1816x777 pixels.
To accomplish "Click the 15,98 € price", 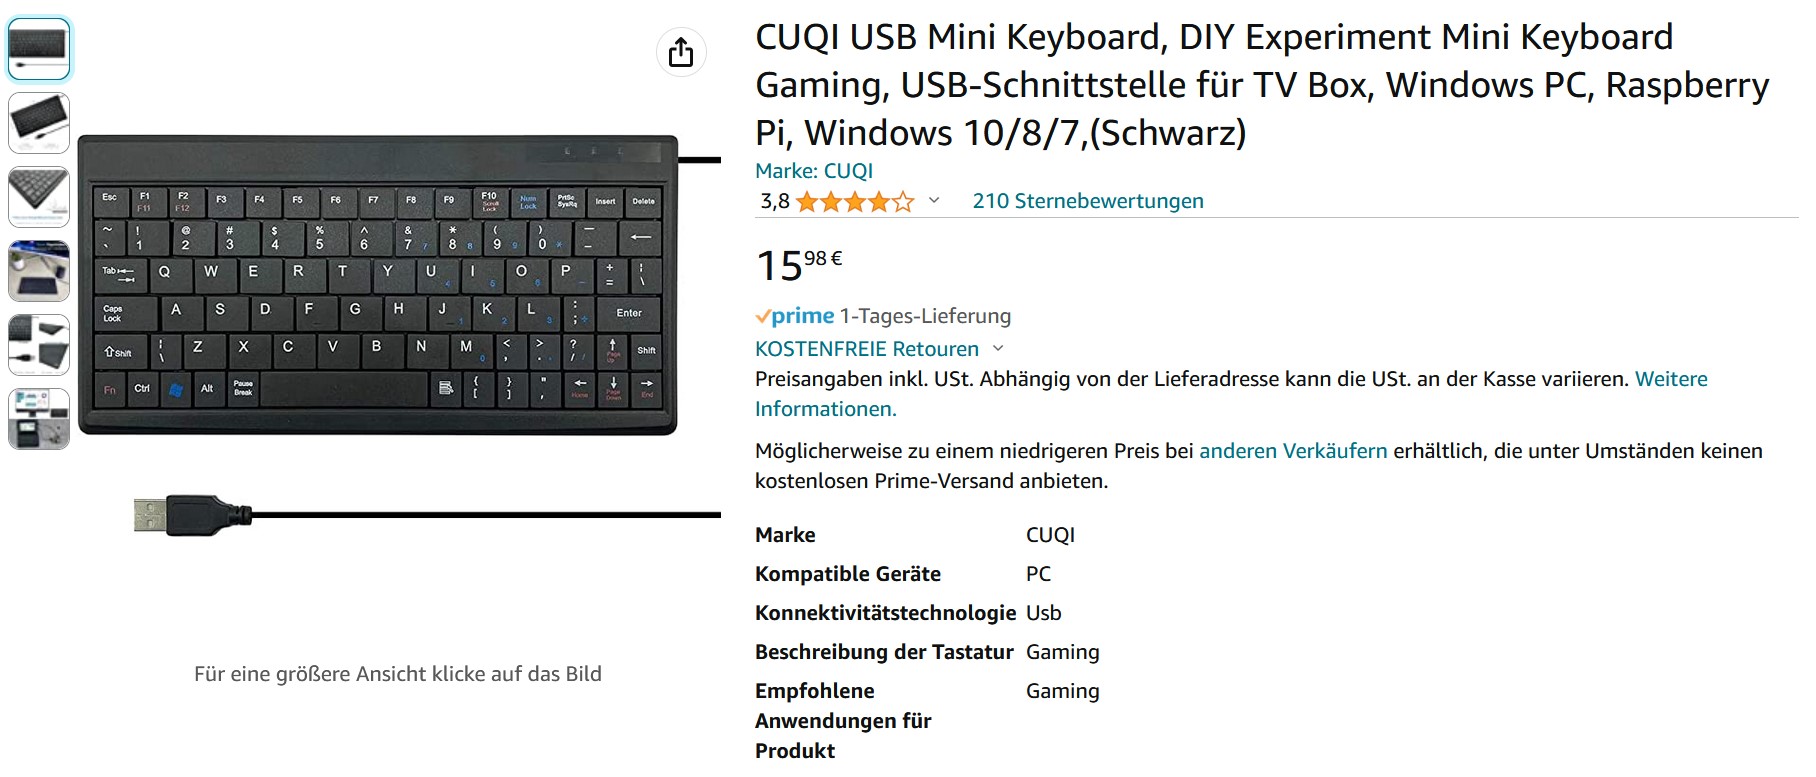I will pyautogui.click(x=799, y=266).
